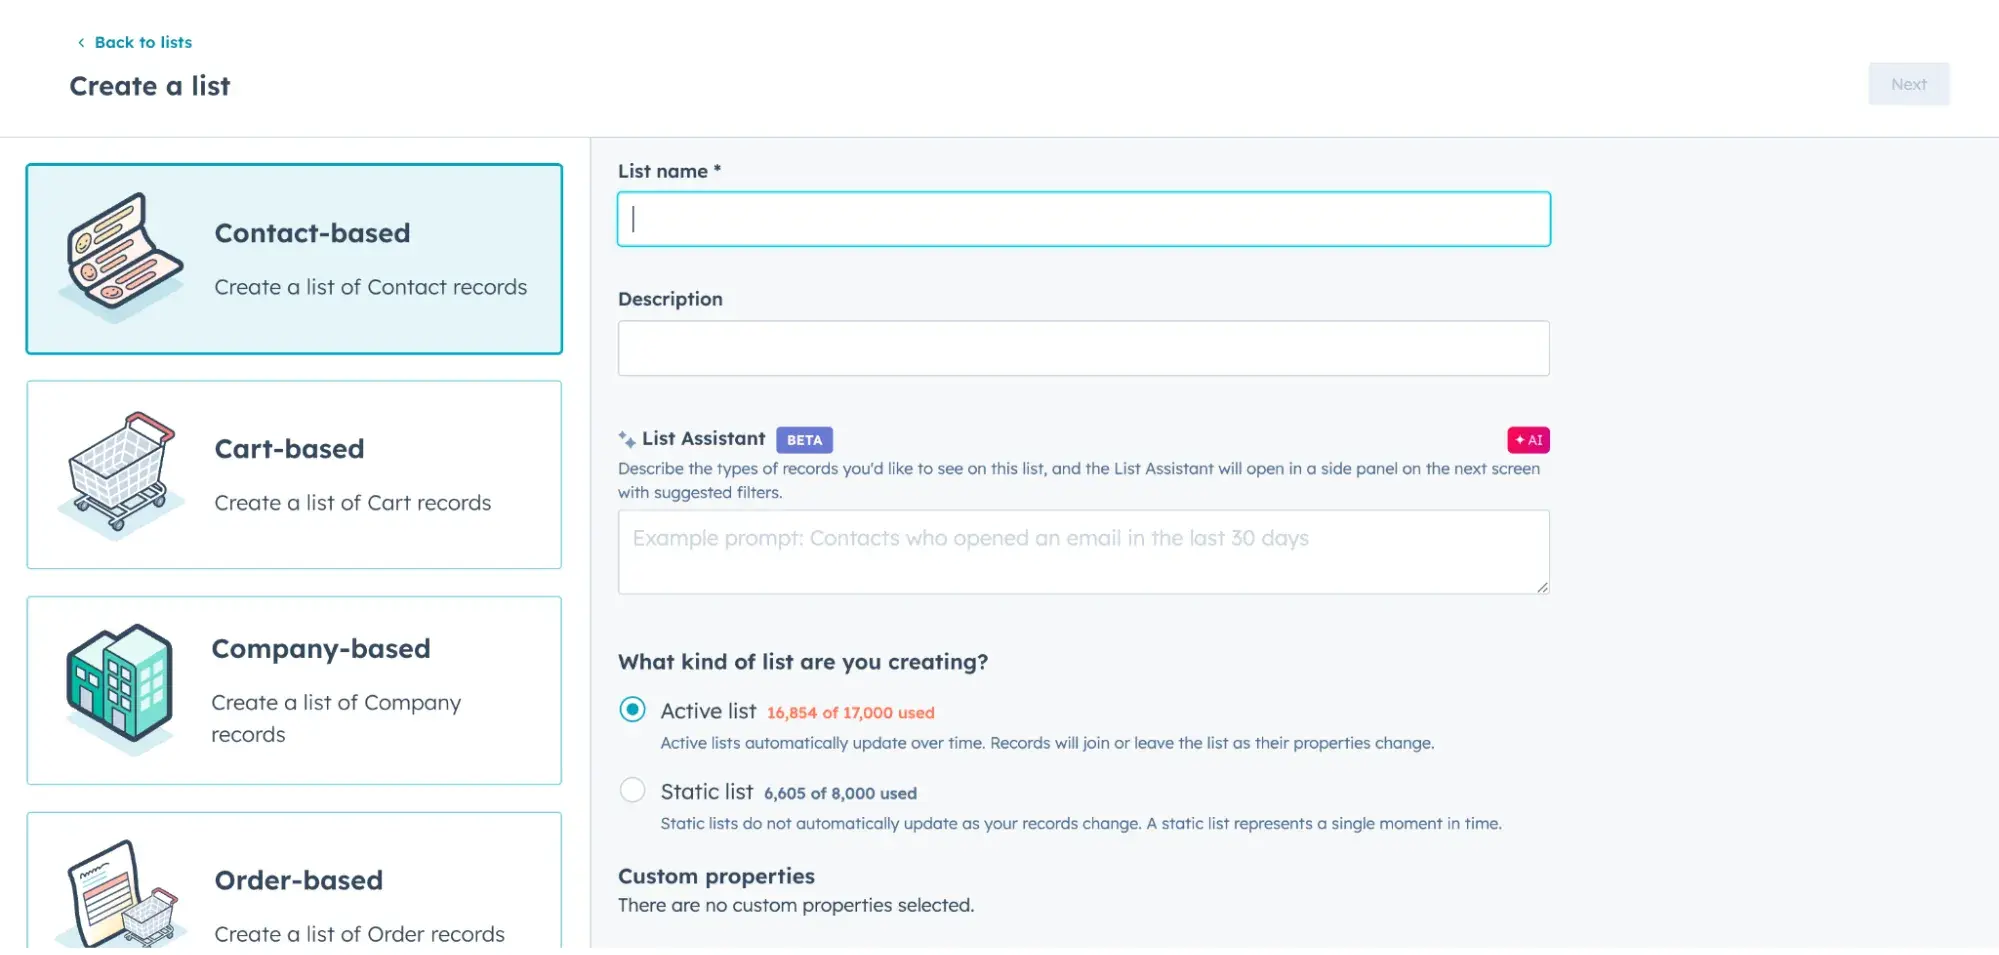This screenshot has height=955, width=1999.
Task: Click the Order-based receipt illustration
Action: [121, 894]
